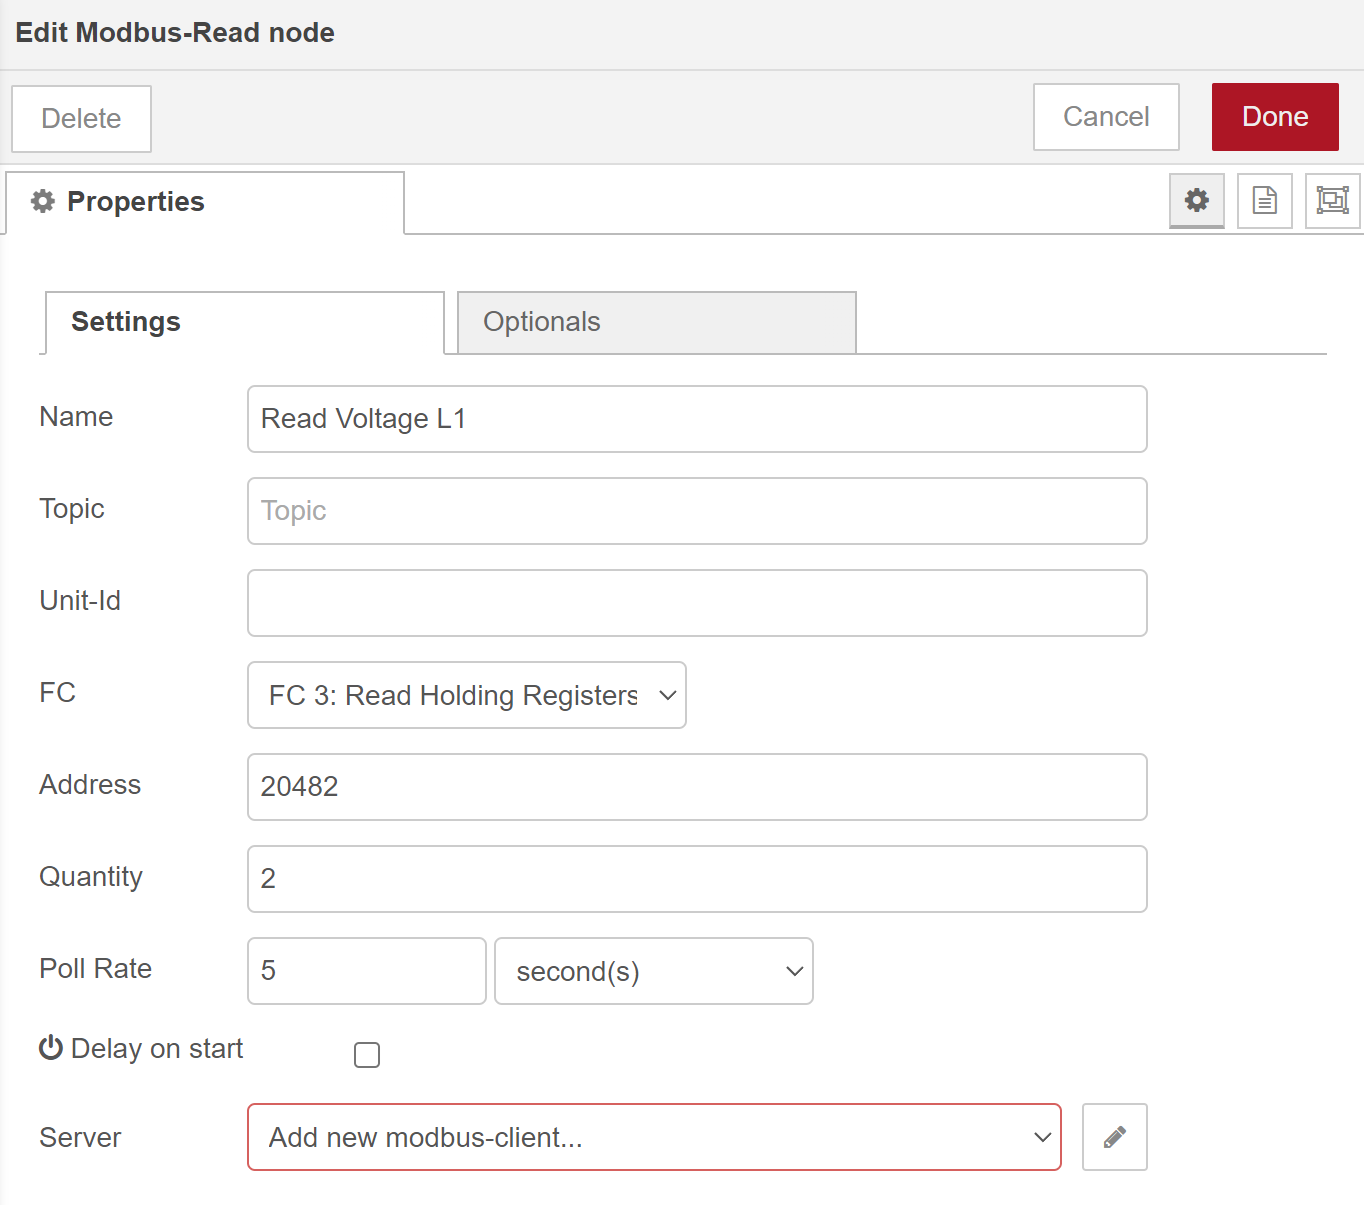This screenshot has height=1205, width=1364.
Task: Open the Poll Rate unit dropdown
Action: click(654, 971)
